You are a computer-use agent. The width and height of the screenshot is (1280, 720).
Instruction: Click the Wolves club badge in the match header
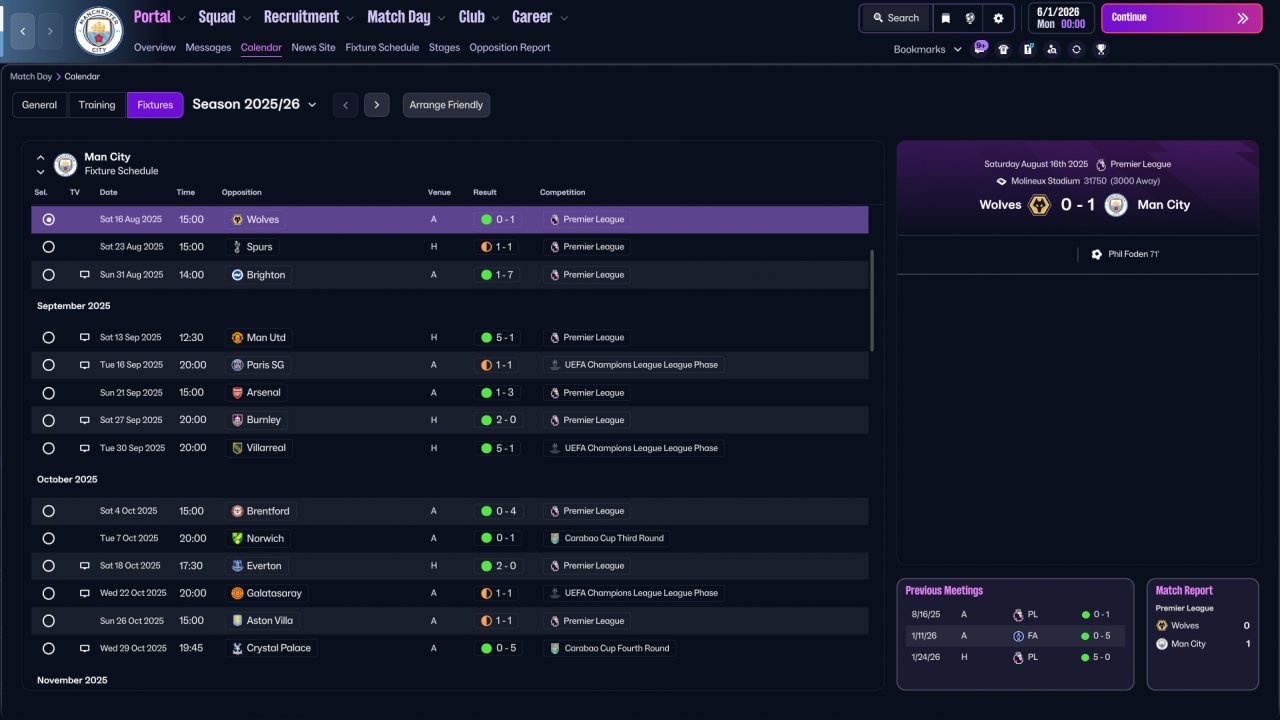1040,205
